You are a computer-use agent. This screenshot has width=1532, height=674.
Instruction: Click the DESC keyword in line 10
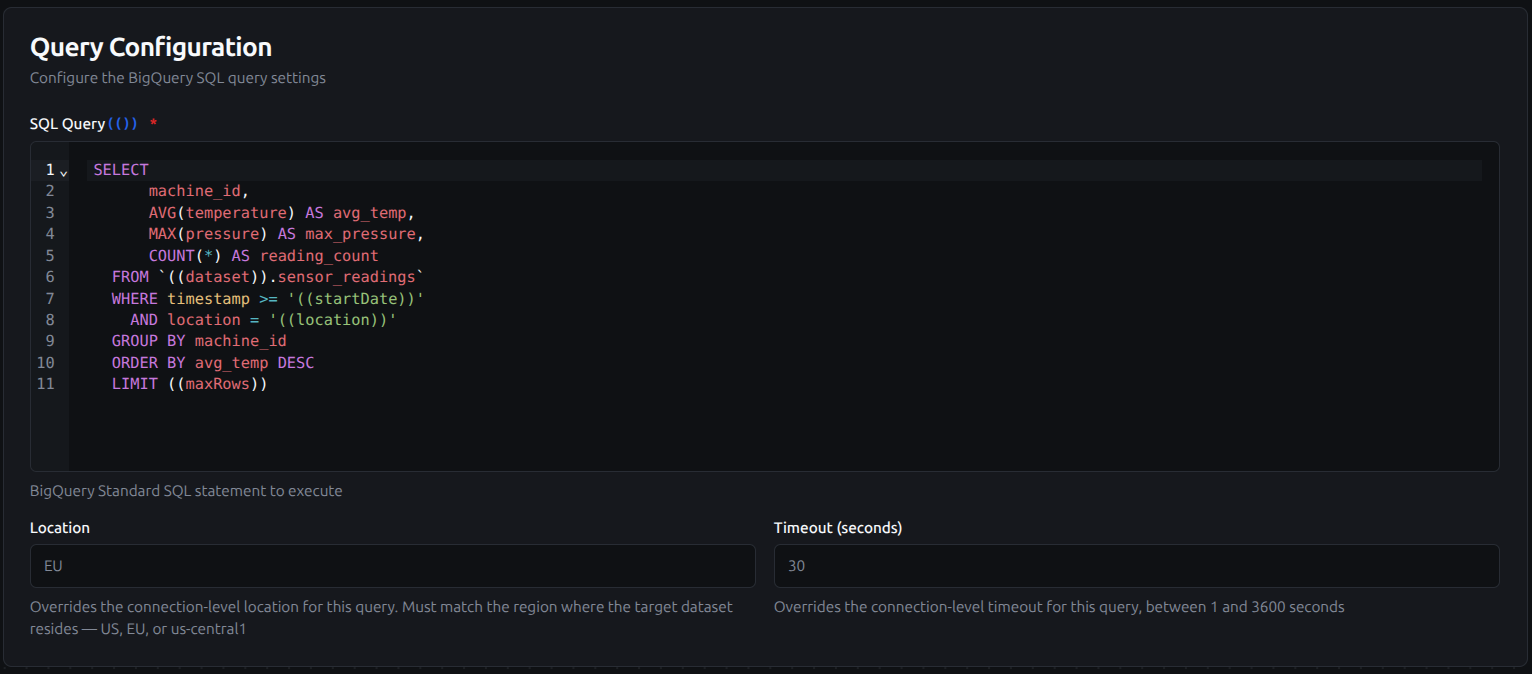point(295,363)
